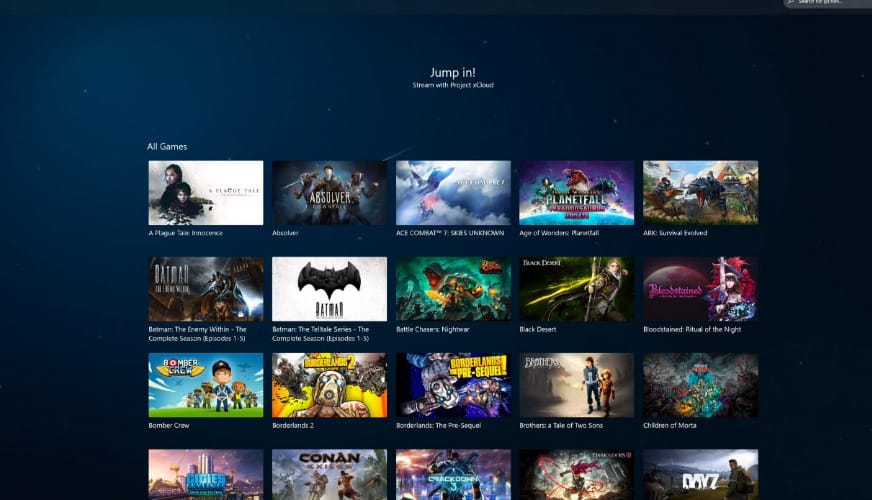Click the 'All Games' section heading
Screen dimensions: 872x500
tap(167, 147)
